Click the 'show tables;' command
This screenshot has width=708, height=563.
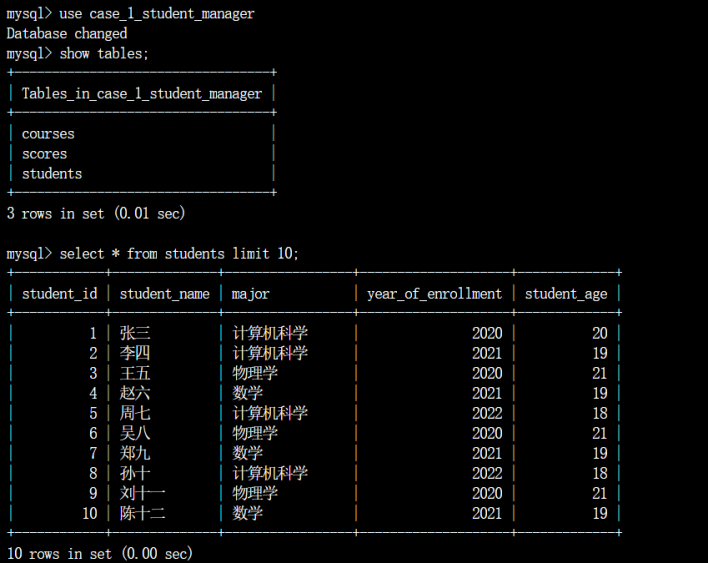(x=104, y=54)
